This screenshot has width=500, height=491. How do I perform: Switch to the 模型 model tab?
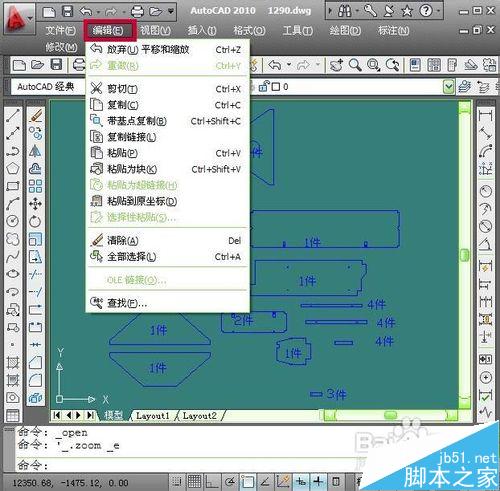[113, 416]
